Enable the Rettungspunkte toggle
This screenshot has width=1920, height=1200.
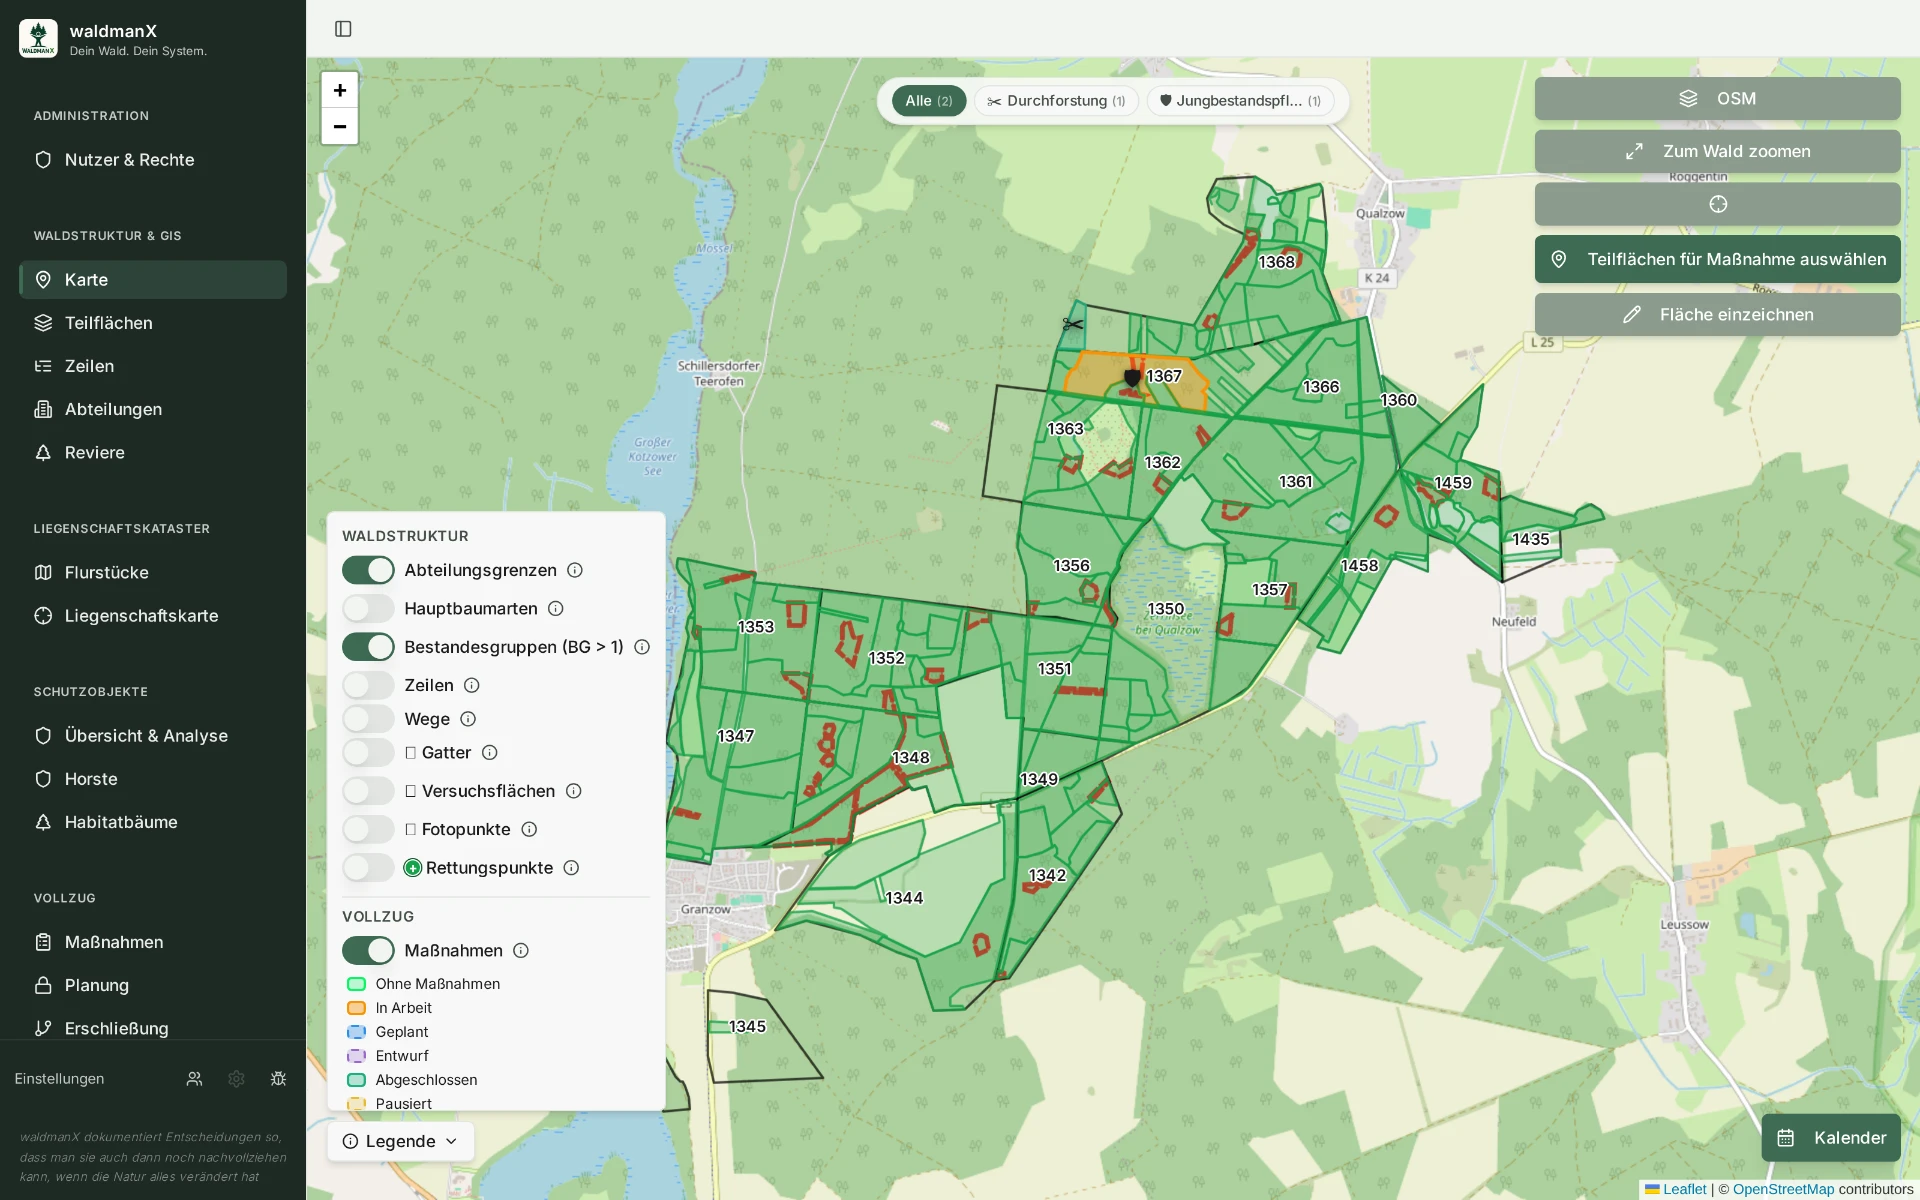(368, 868)
